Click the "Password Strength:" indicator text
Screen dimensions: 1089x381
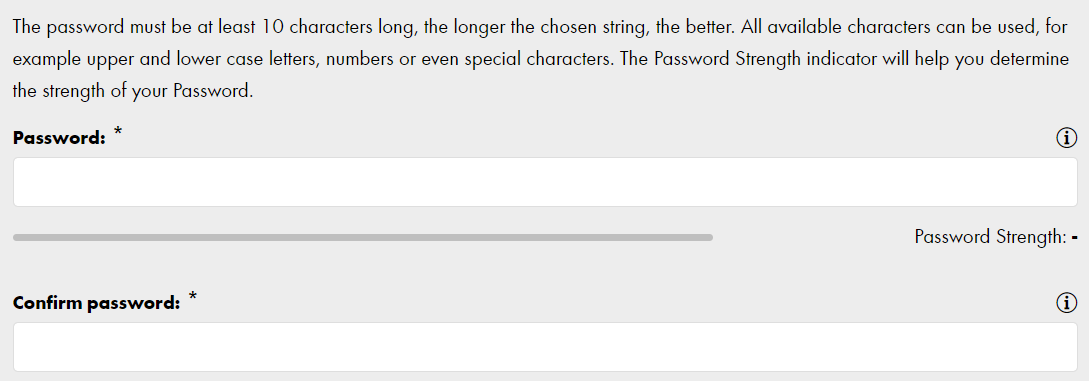click(x=990, y=237)
